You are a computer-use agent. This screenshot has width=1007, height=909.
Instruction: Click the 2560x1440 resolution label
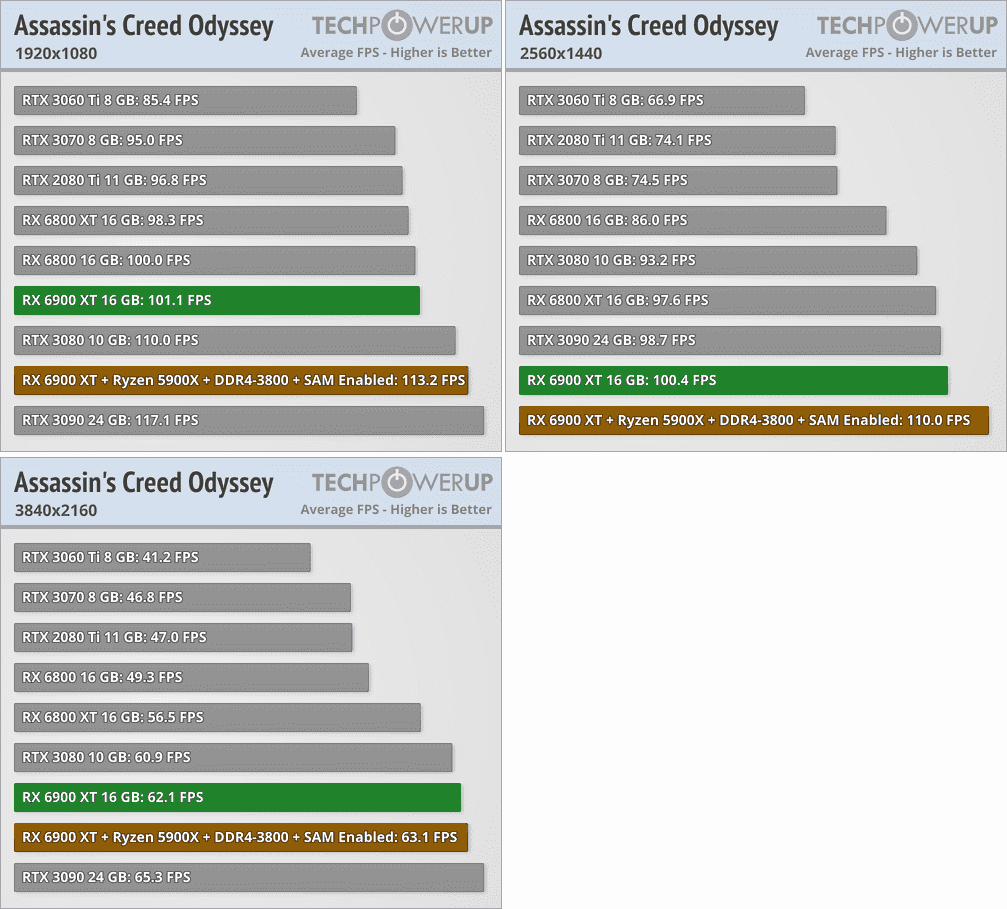(x=561, y=53)
